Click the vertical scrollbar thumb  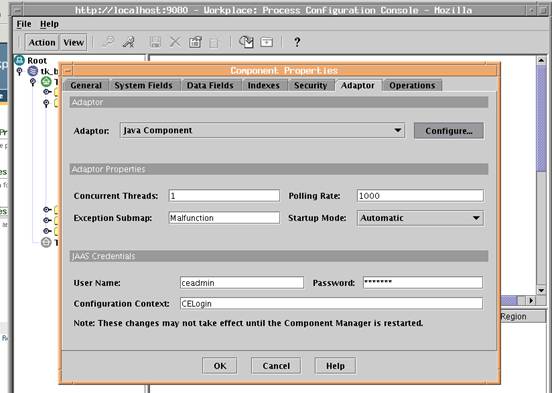541,118
